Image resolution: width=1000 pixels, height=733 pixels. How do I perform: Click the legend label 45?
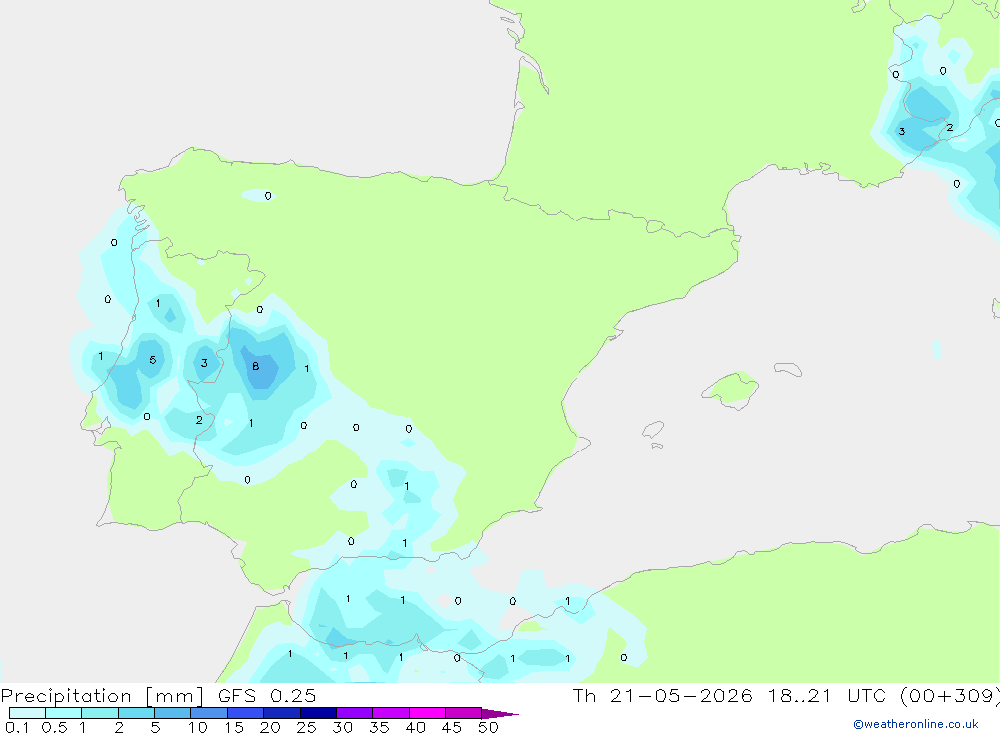pos(452,727)
